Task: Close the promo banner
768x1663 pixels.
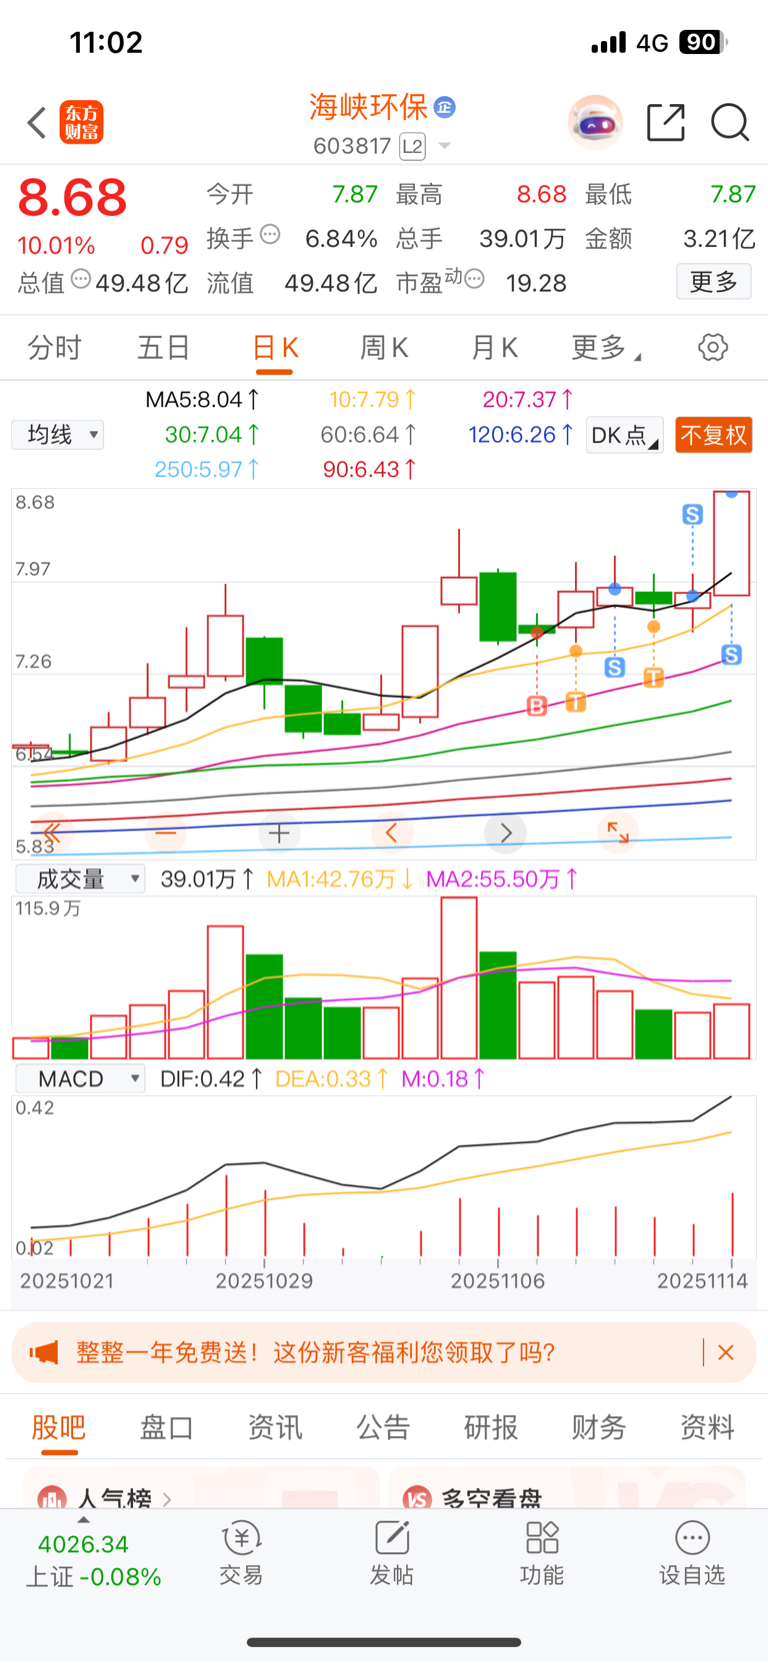Action: point(726,1353)
